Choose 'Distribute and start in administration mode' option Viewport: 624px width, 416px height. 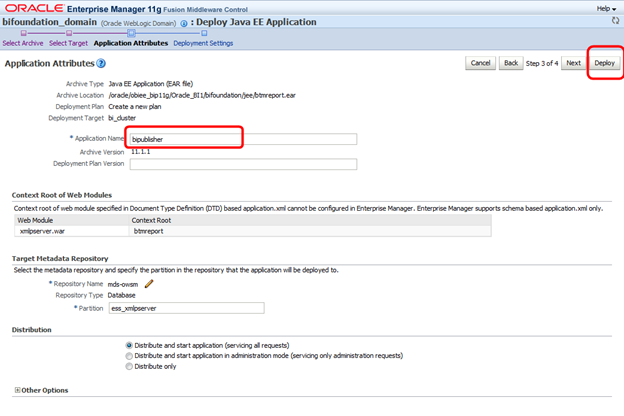[129, 355]
